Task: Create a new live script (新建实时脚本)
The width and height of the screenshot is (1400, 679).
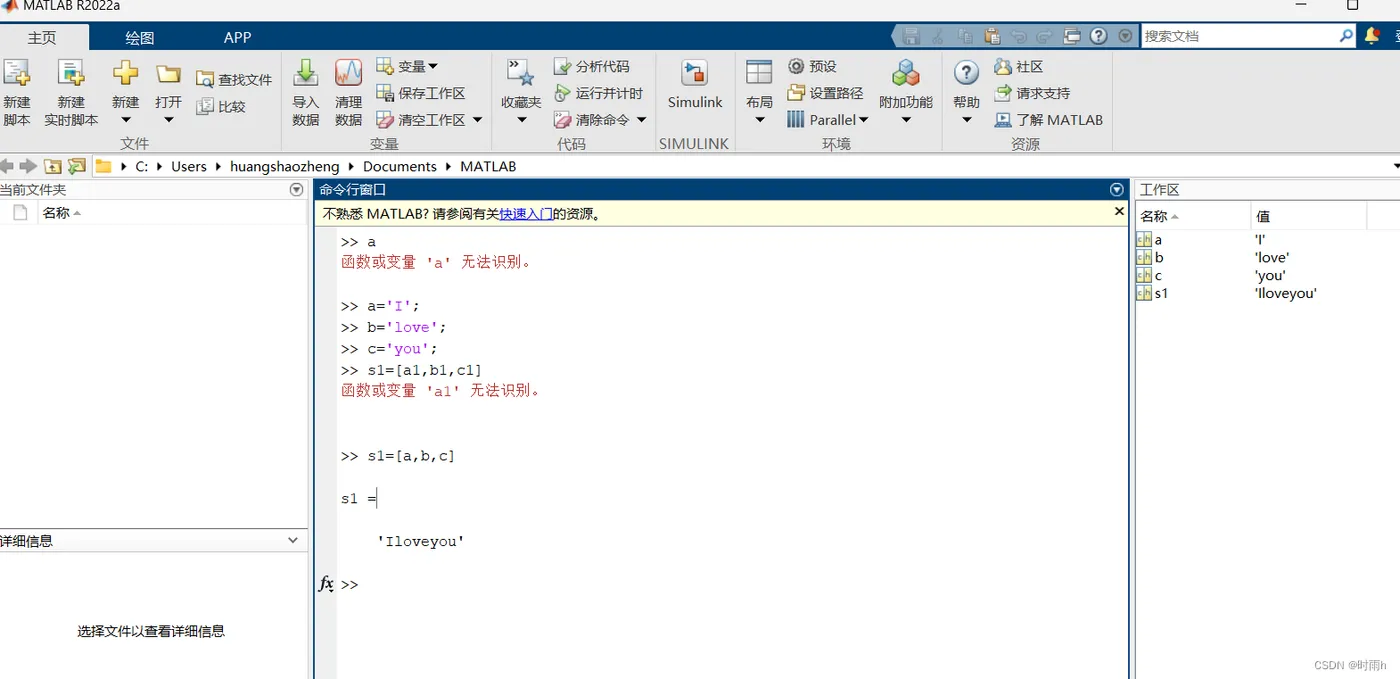Action: (70, 92)
